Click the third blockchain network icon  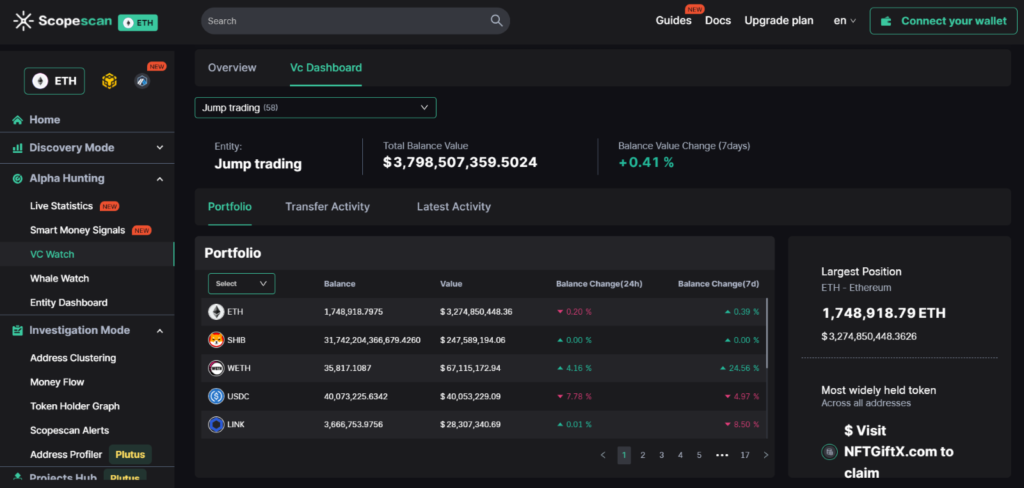point(142,81)
